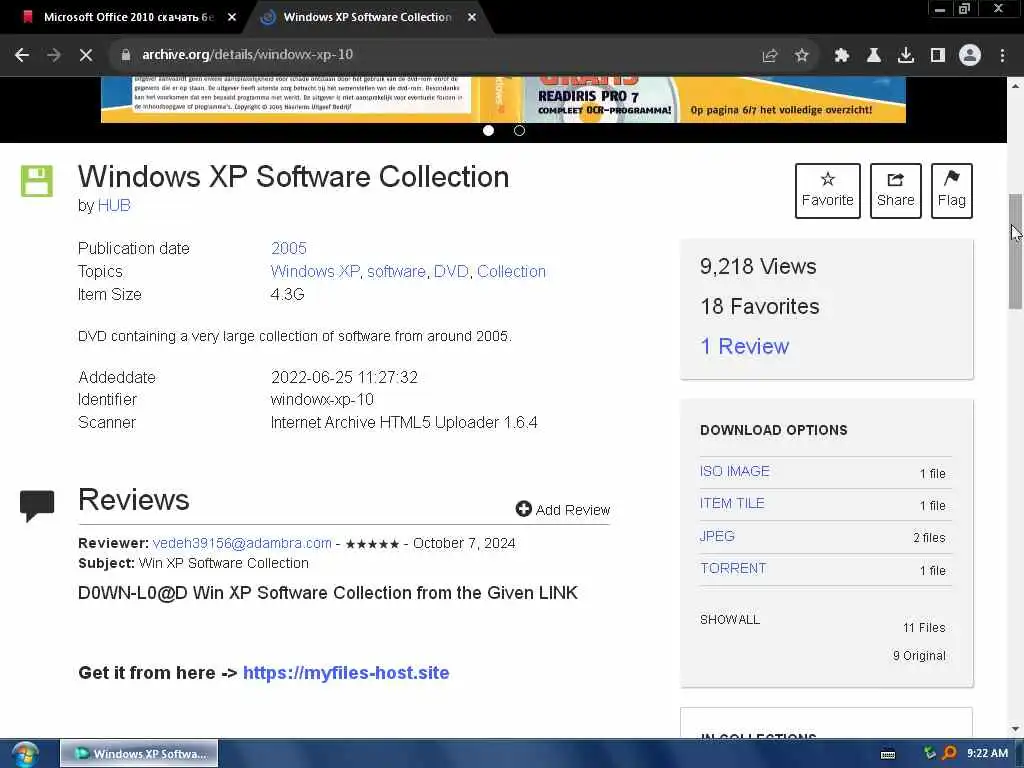
Task: Open the DVD topic link
Action: click(x=451, y=272)
